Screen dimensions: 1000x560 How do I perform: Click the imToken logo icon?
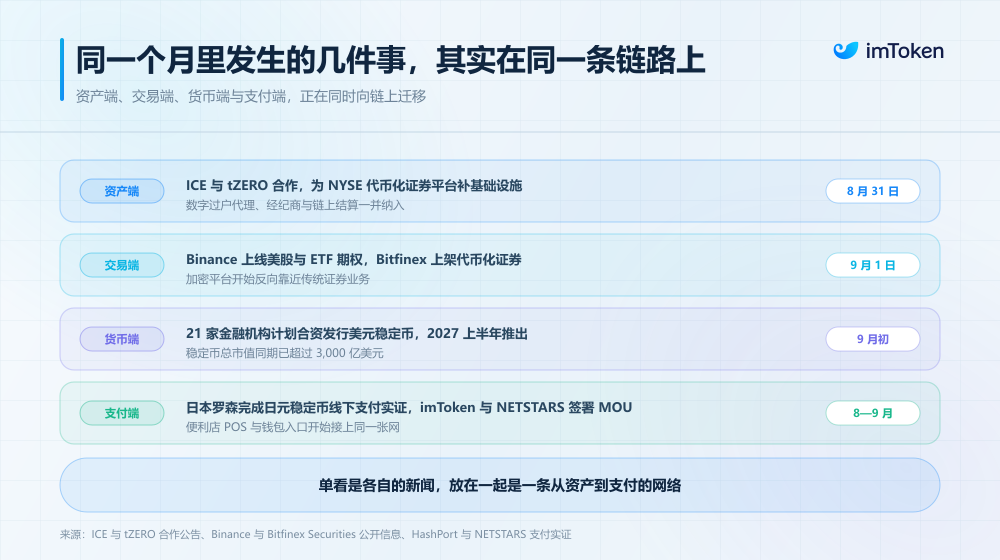click(x=846, y=50)
